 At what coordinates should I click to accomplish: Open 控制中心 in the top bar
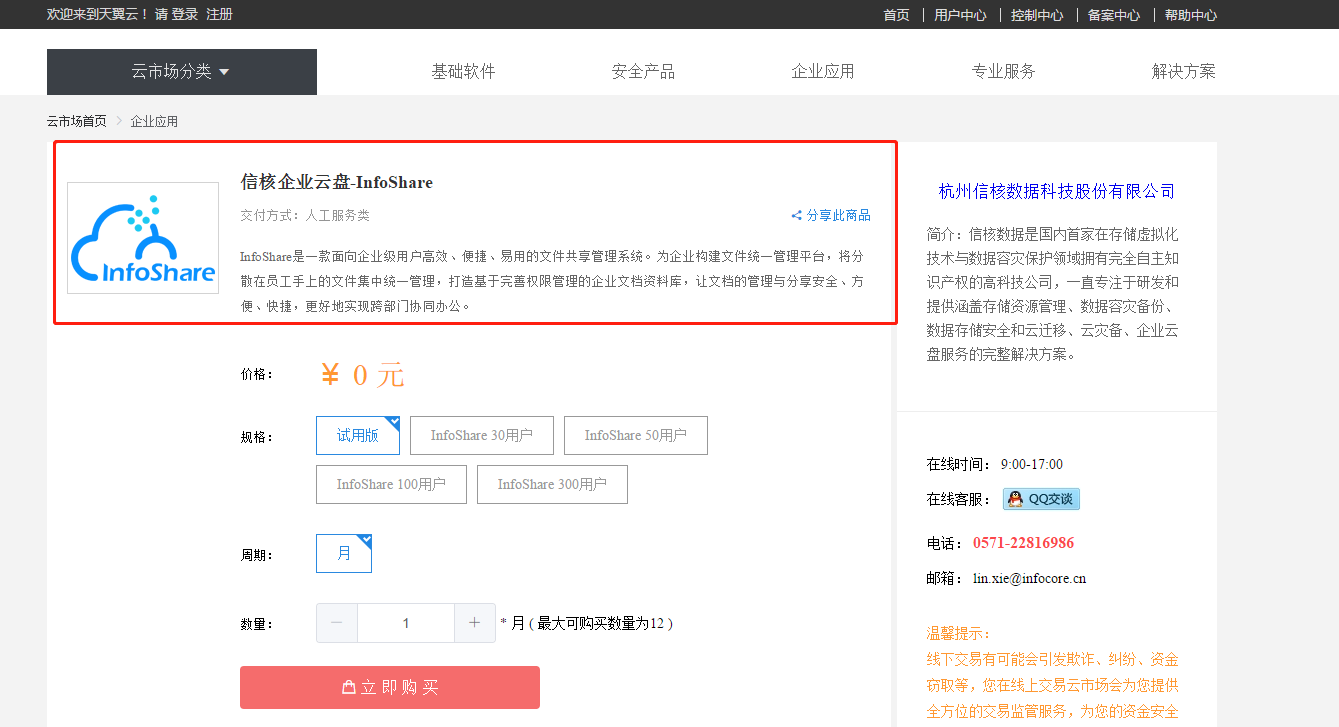click(x=1037, y=15)
